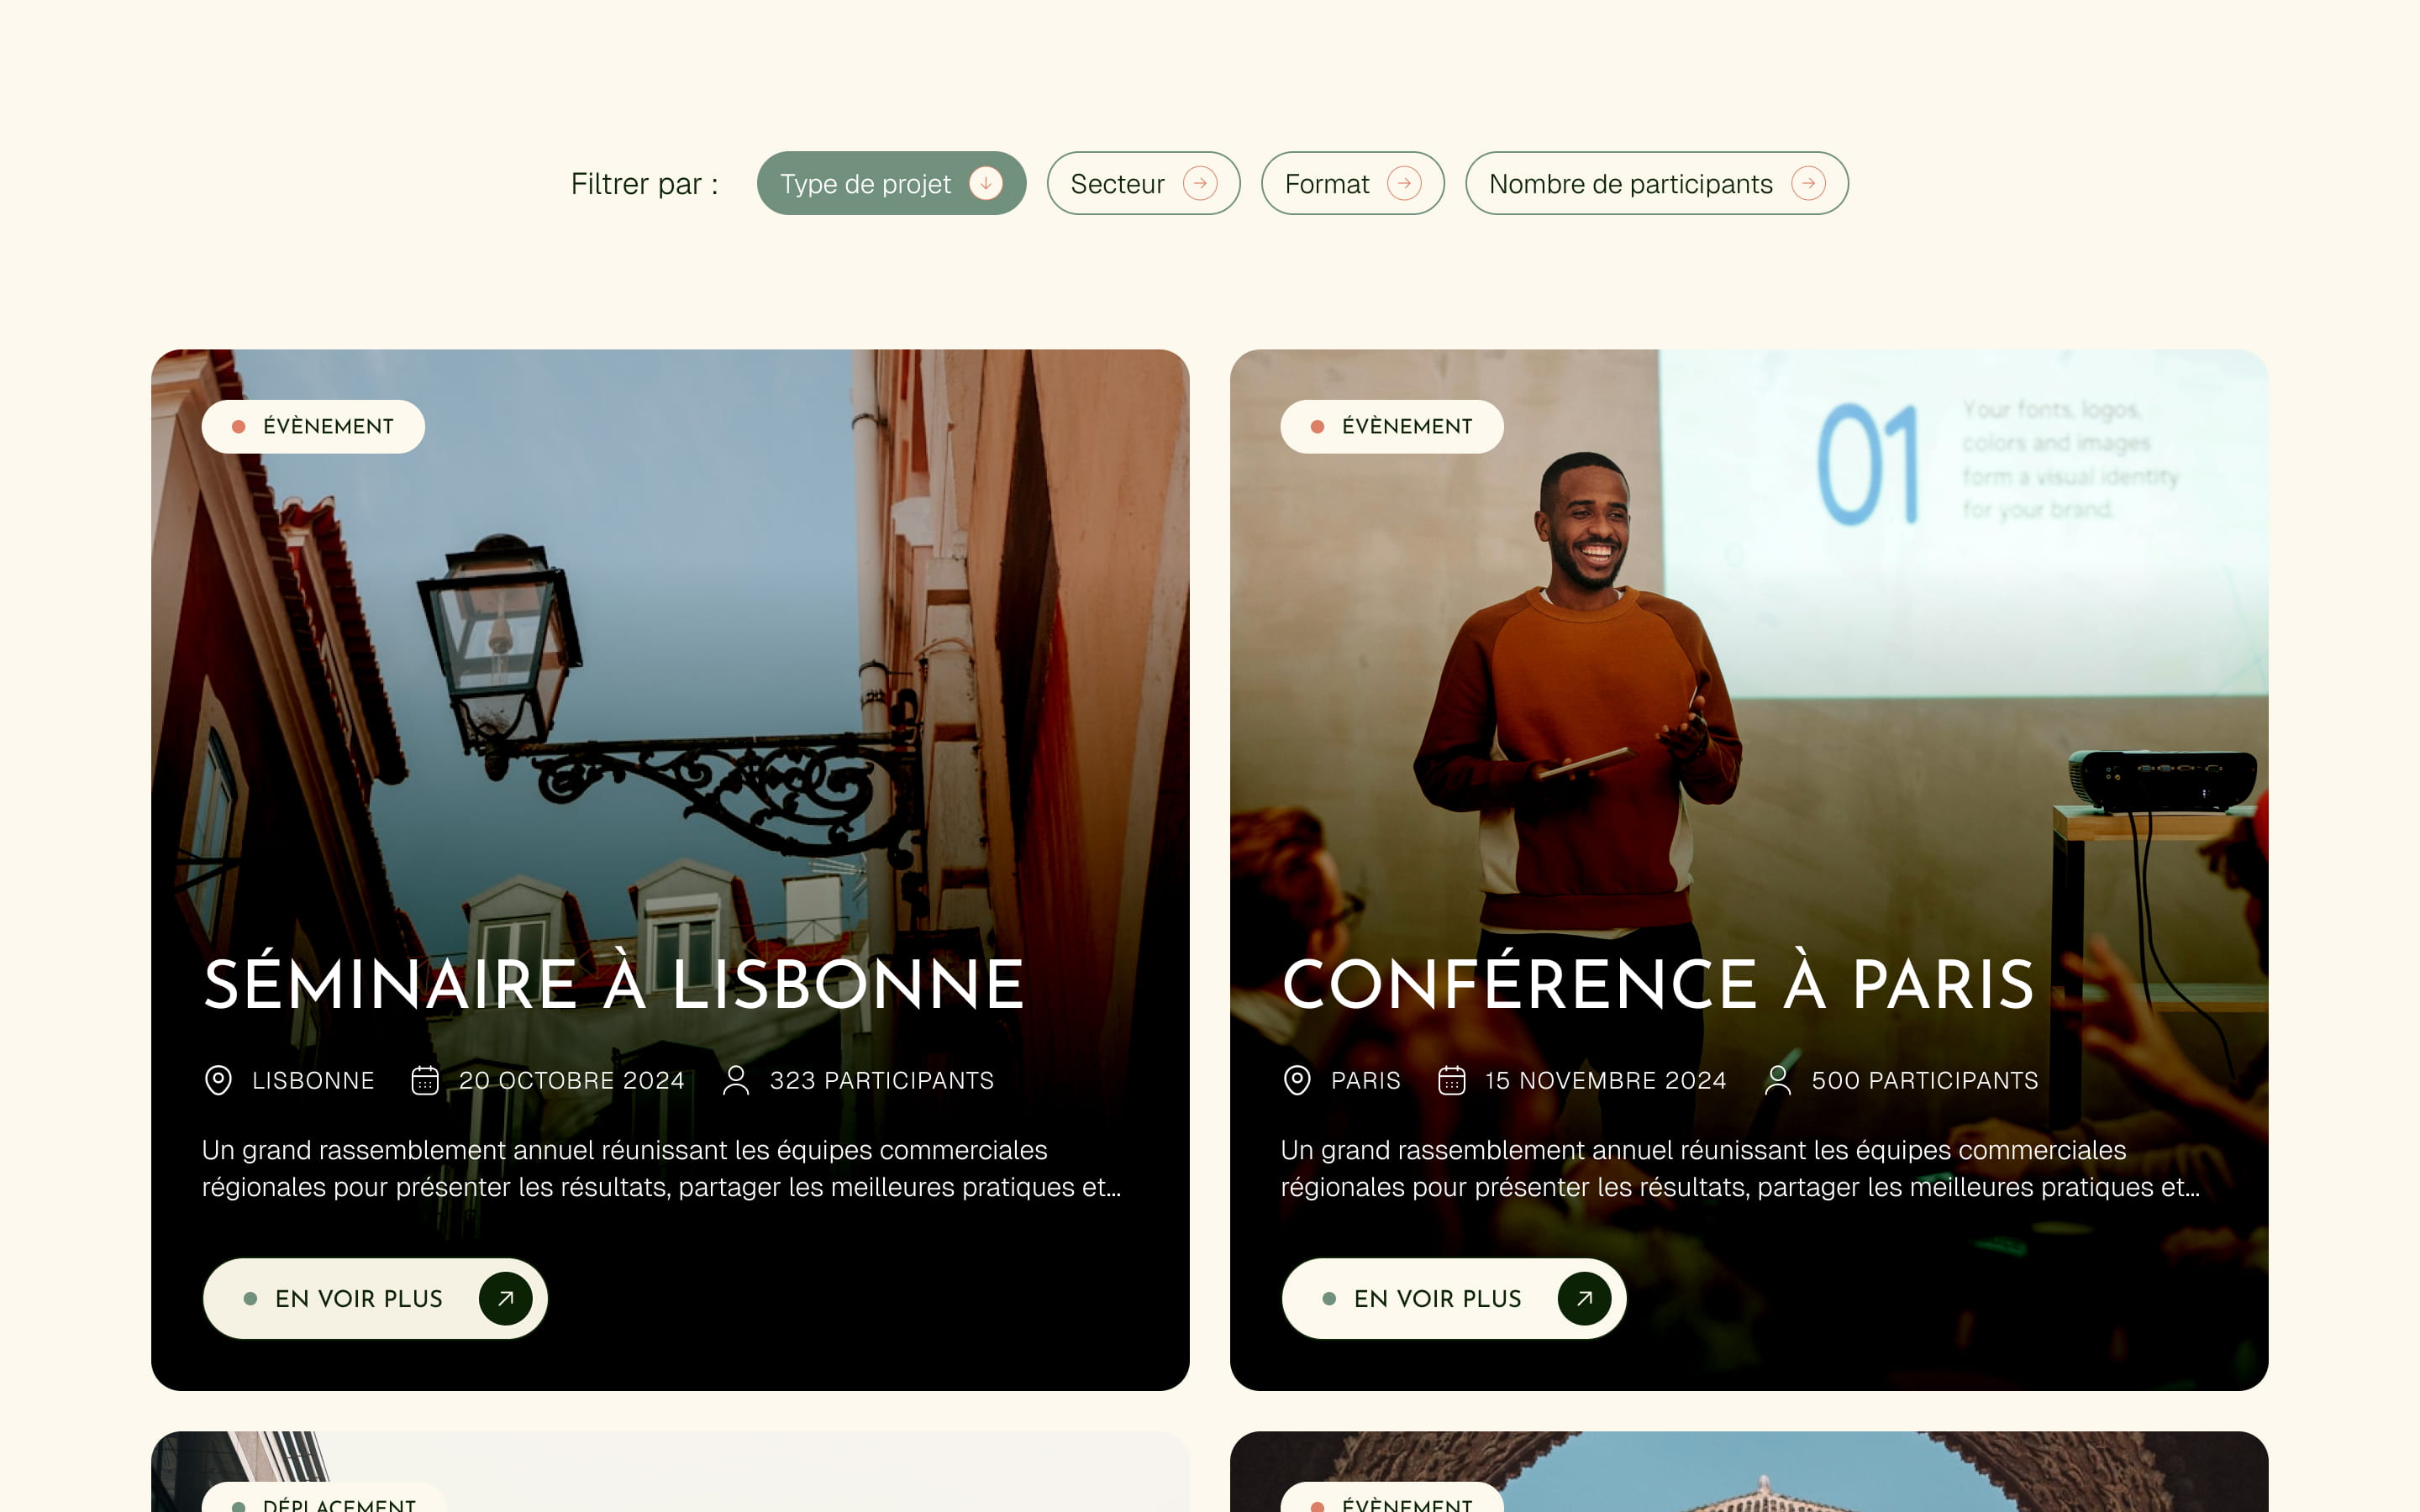
Task: Select the ÉVÈNEMENT tag on the Lisbonne card
Action: [313, 426]
